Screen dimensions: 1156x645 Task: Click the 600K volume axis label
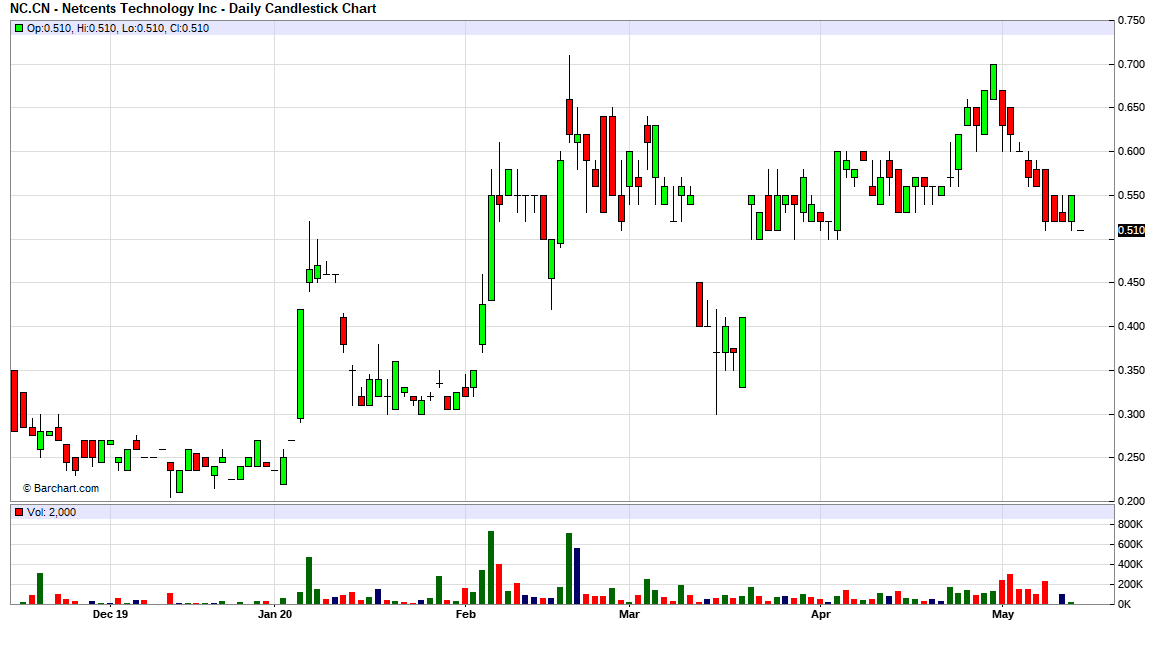(1131, 545)
